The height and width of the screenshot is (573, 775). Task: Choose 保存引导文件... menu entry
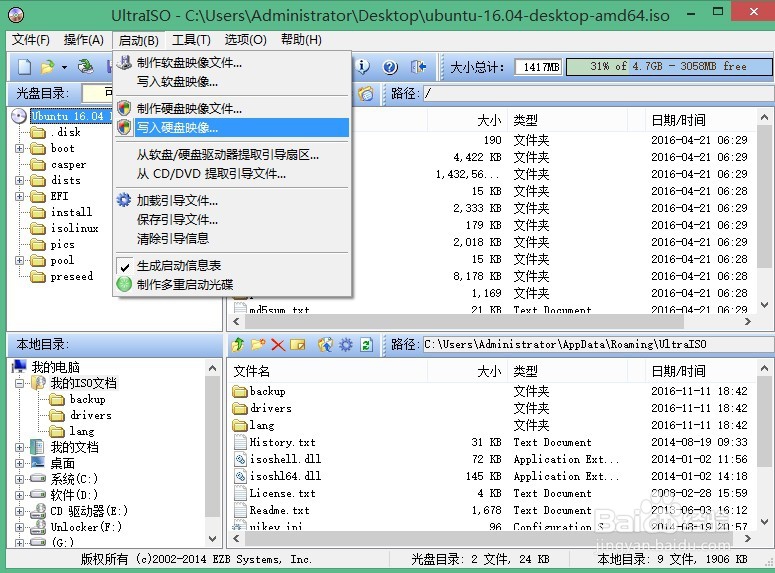pos(232,220)
